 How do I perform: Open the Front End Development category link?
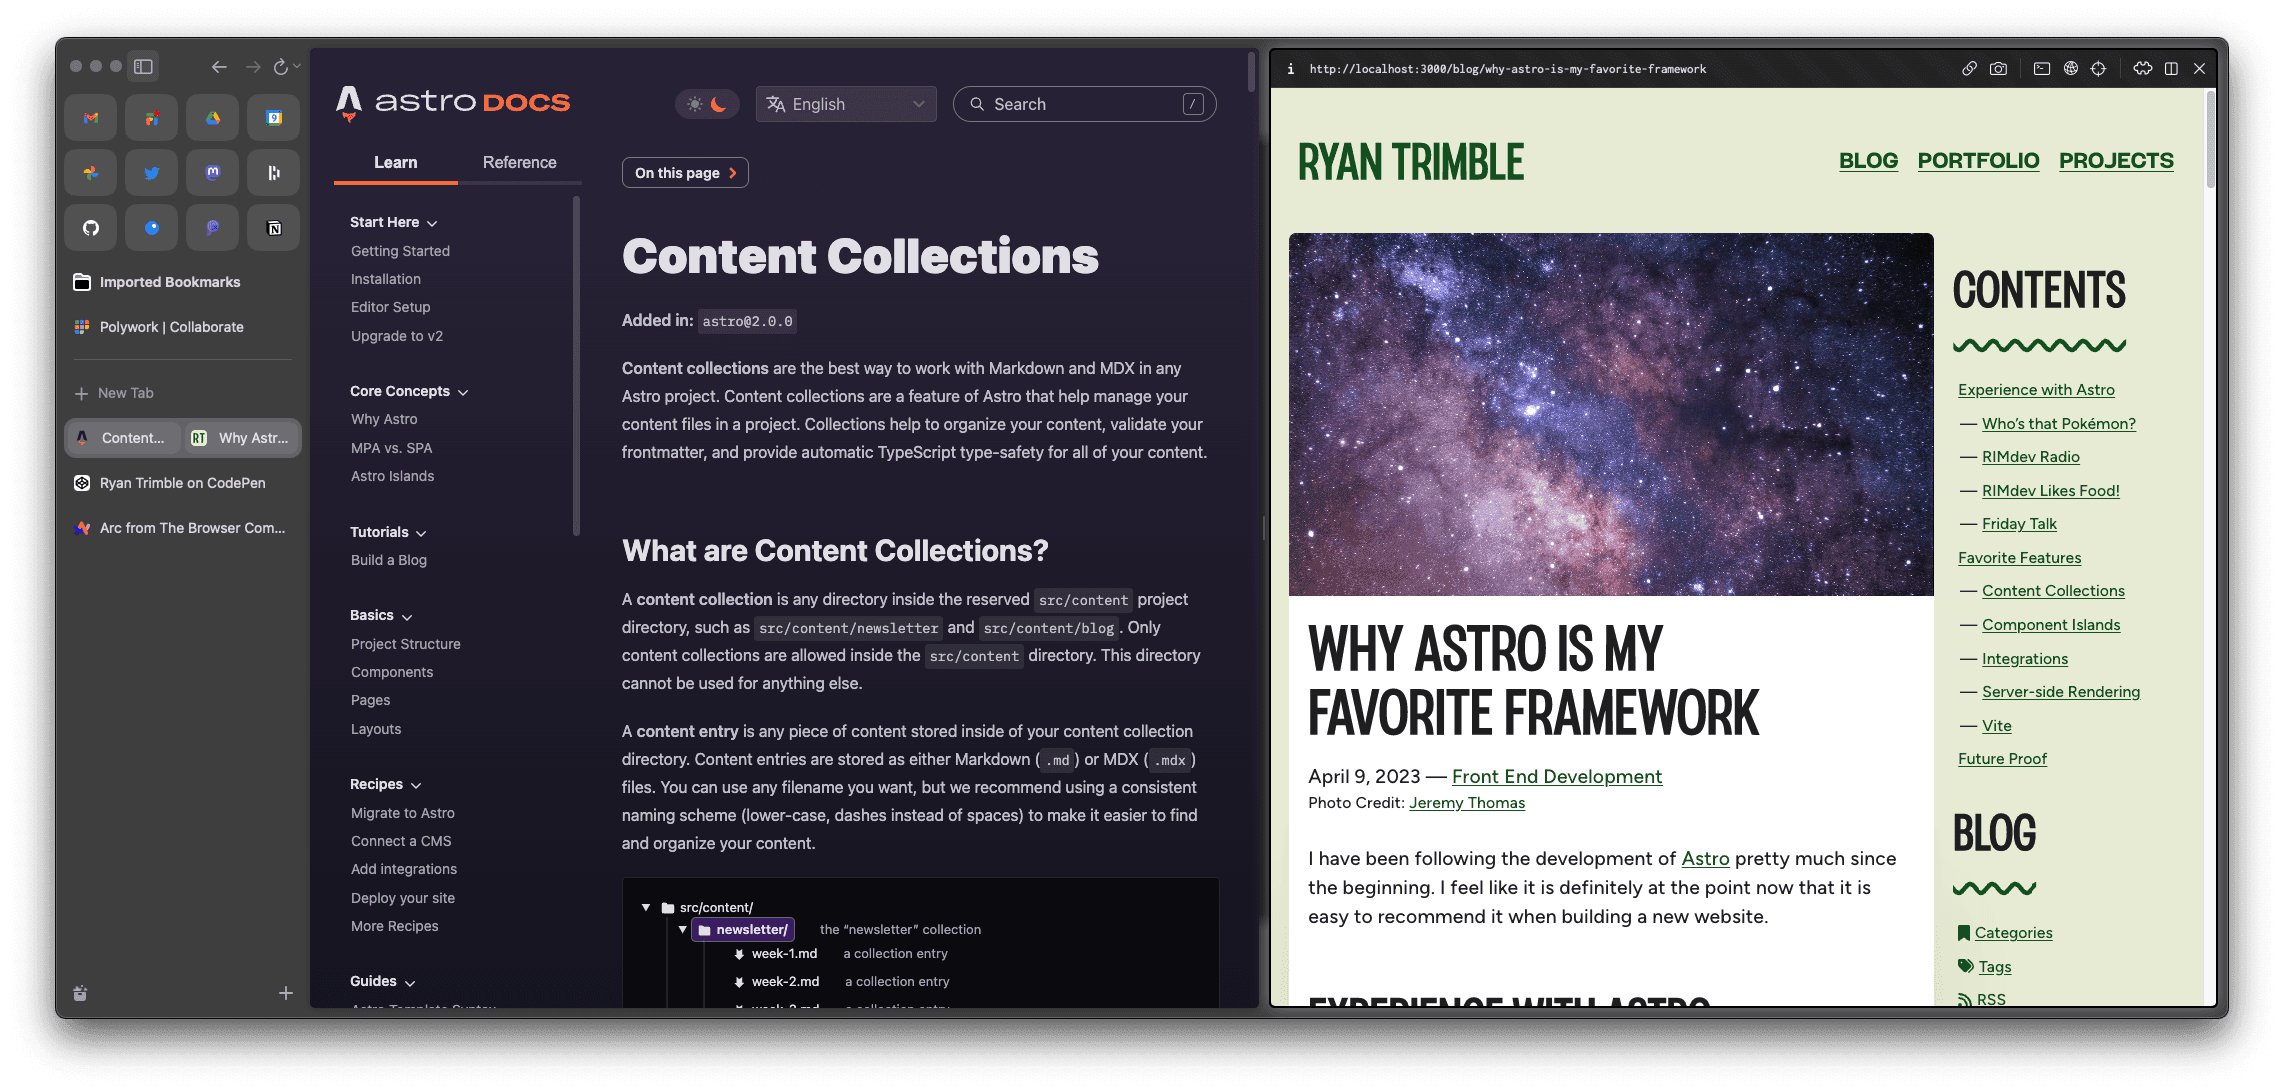[1556, 776]
